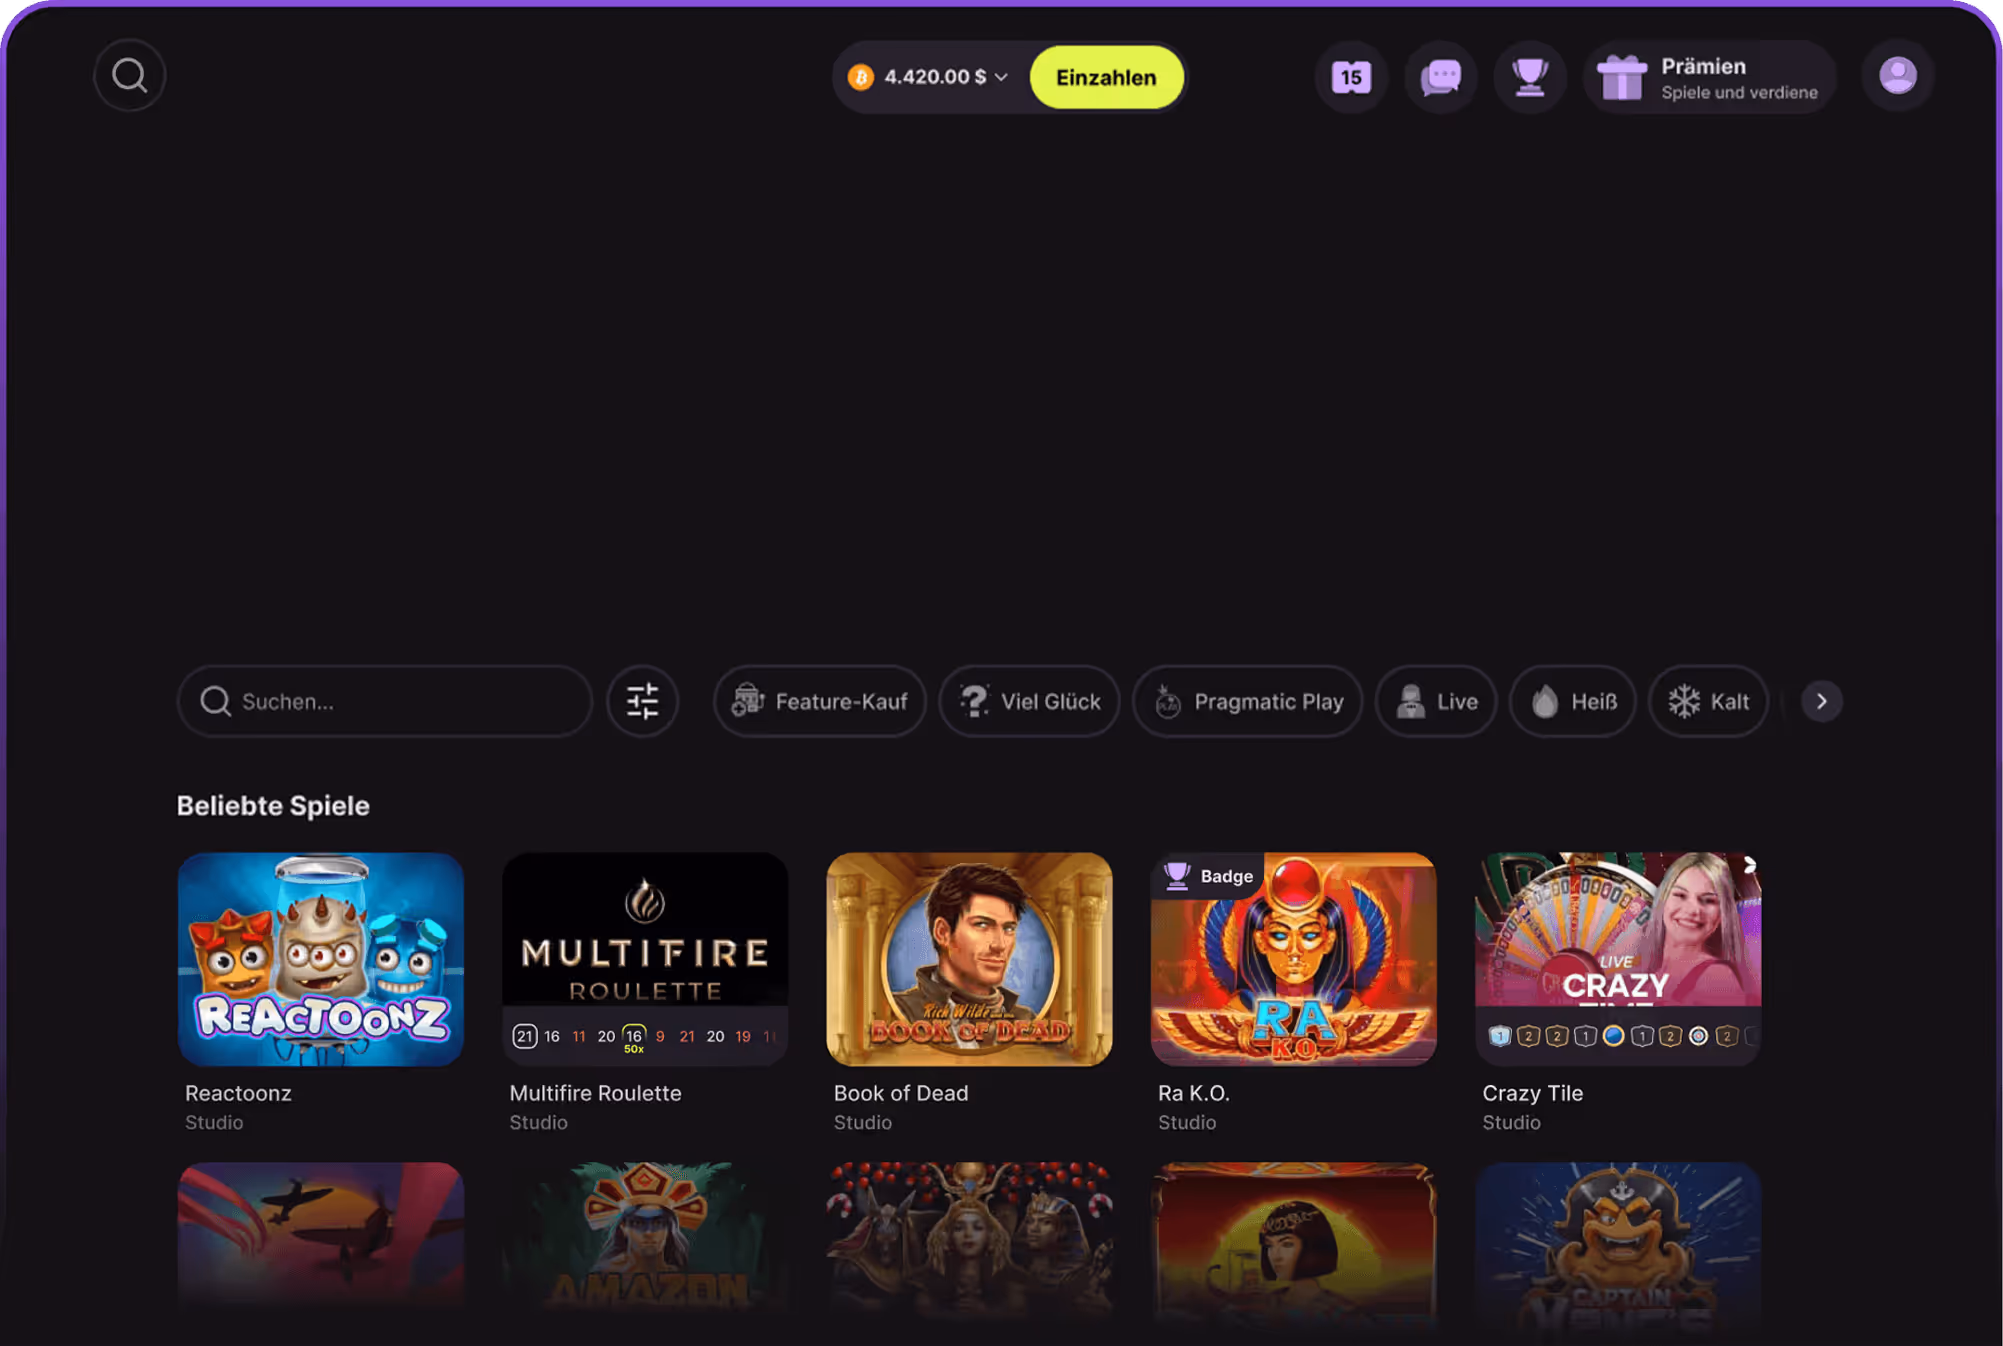This screenshot has height=1346, width=2003.
Task: Open the trophy icon in header
Action: [1530, 76]
